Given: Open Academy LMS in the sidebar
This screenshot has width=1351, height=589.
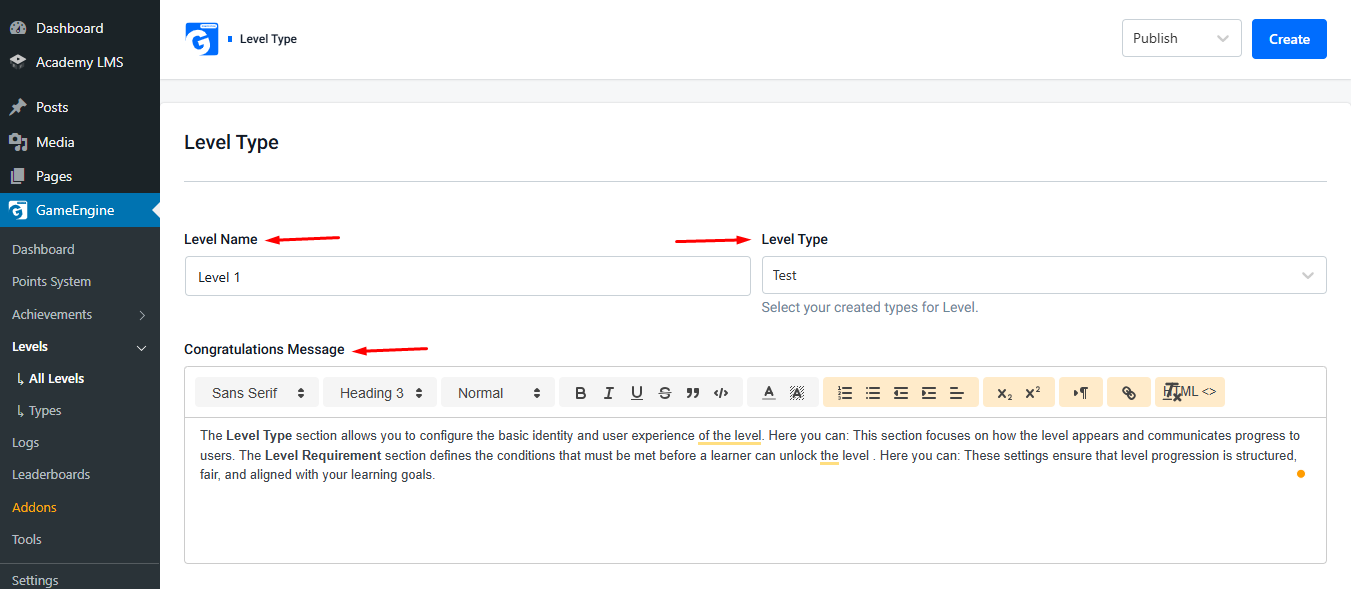Looking at the screenshot, I should click(x=80, y=62).
